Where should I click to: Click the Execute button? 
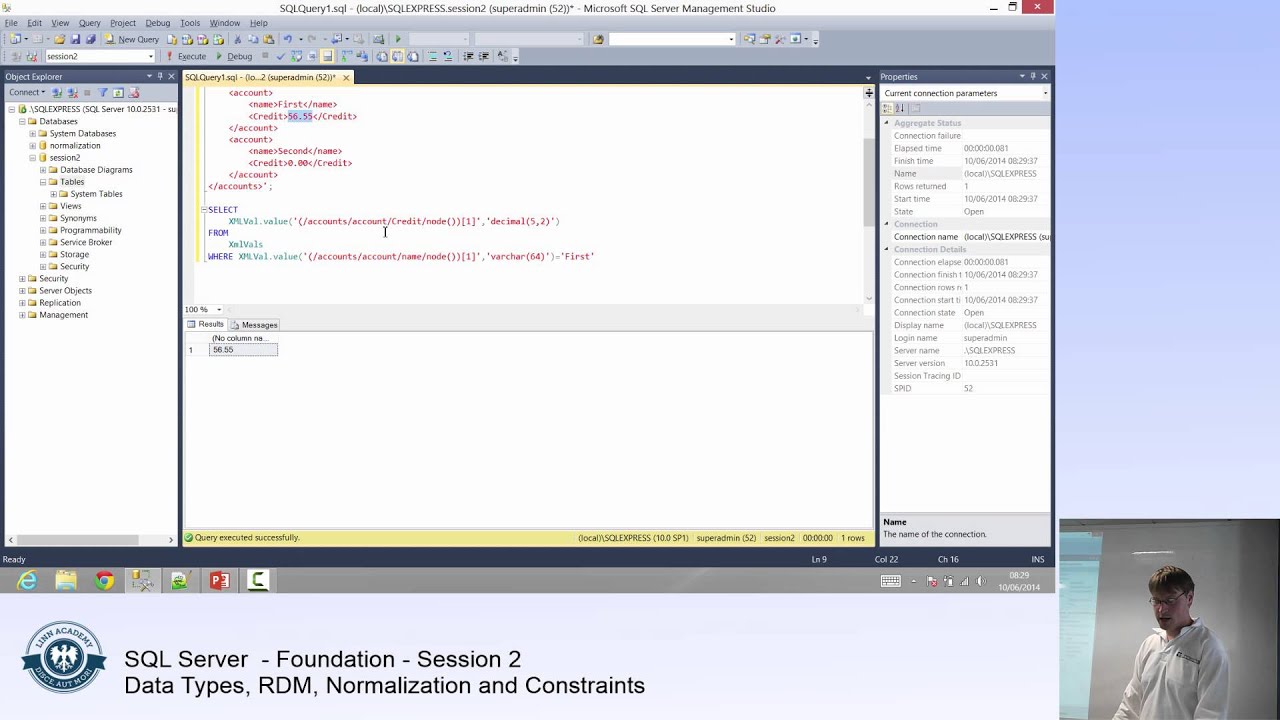pyautogui.click(x=186, y=56)
